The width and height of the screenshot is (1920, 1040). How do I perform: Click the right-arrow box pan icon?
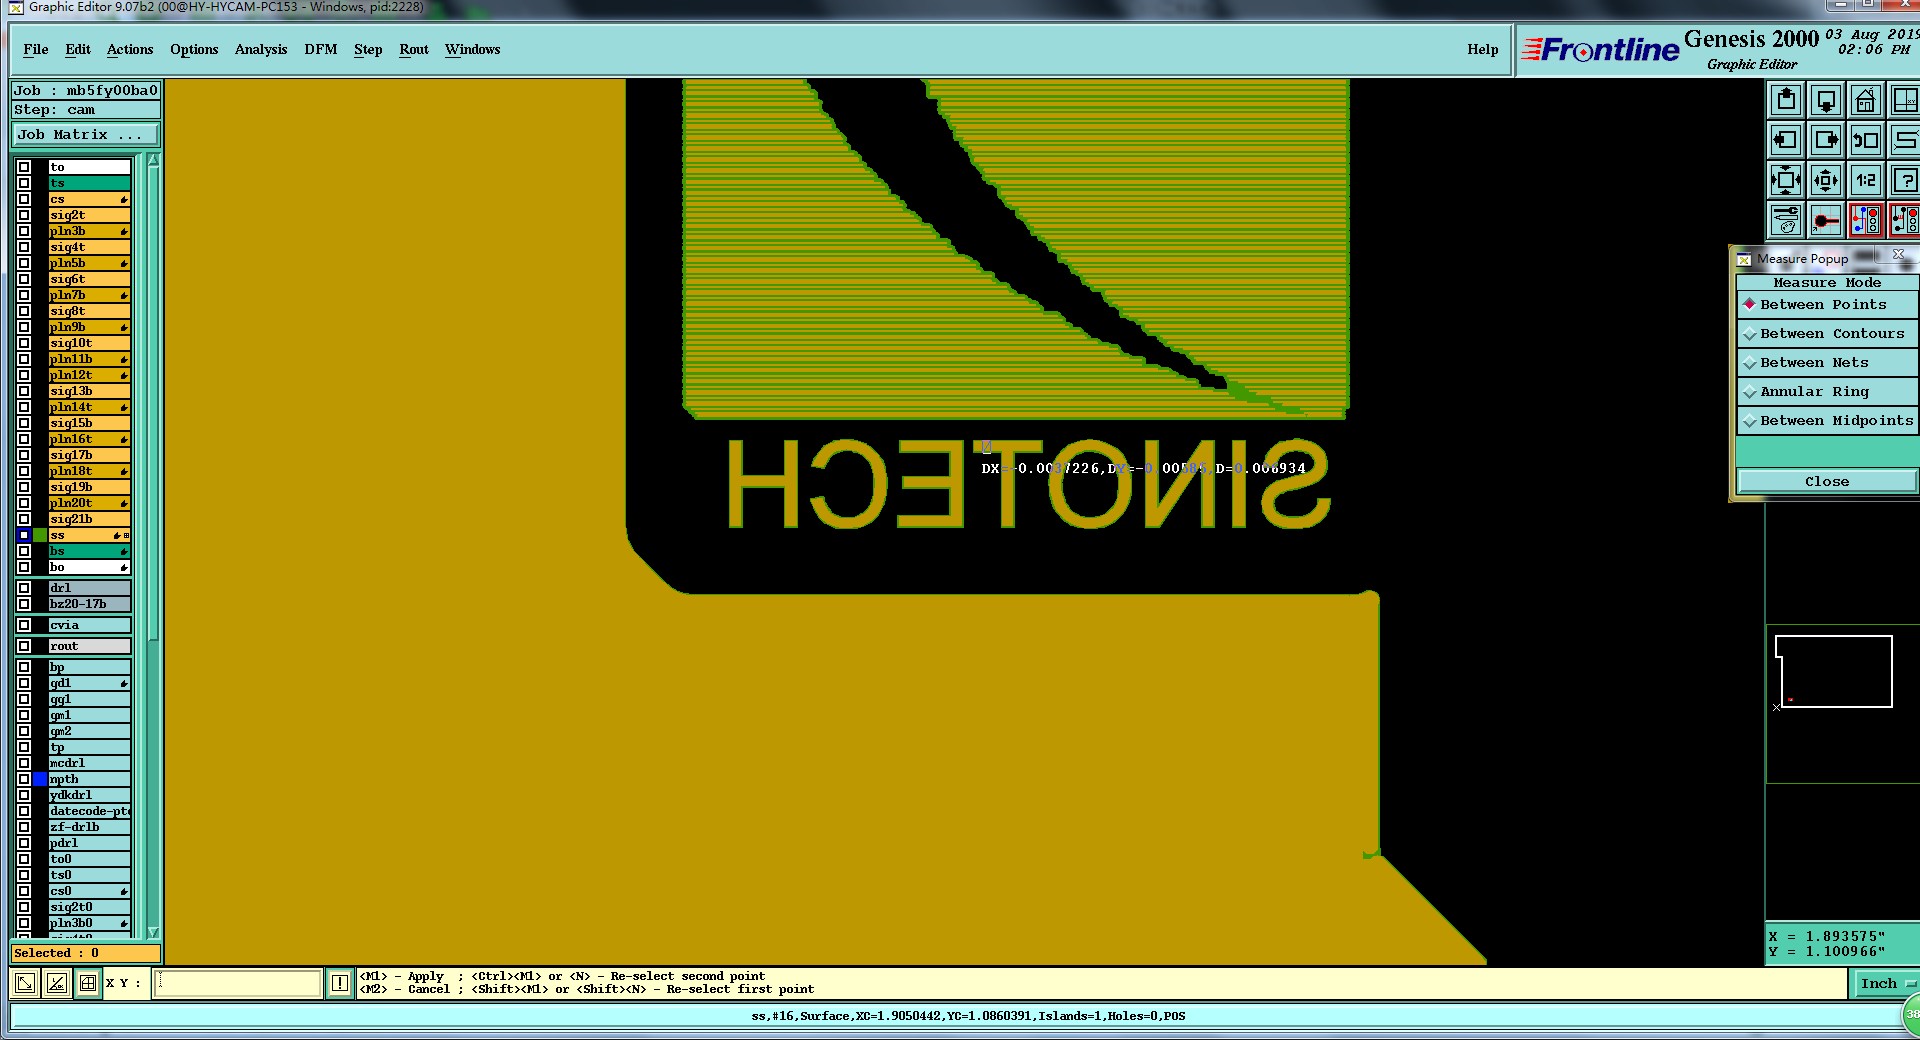pyautogui.click(x=1826, y=140)
